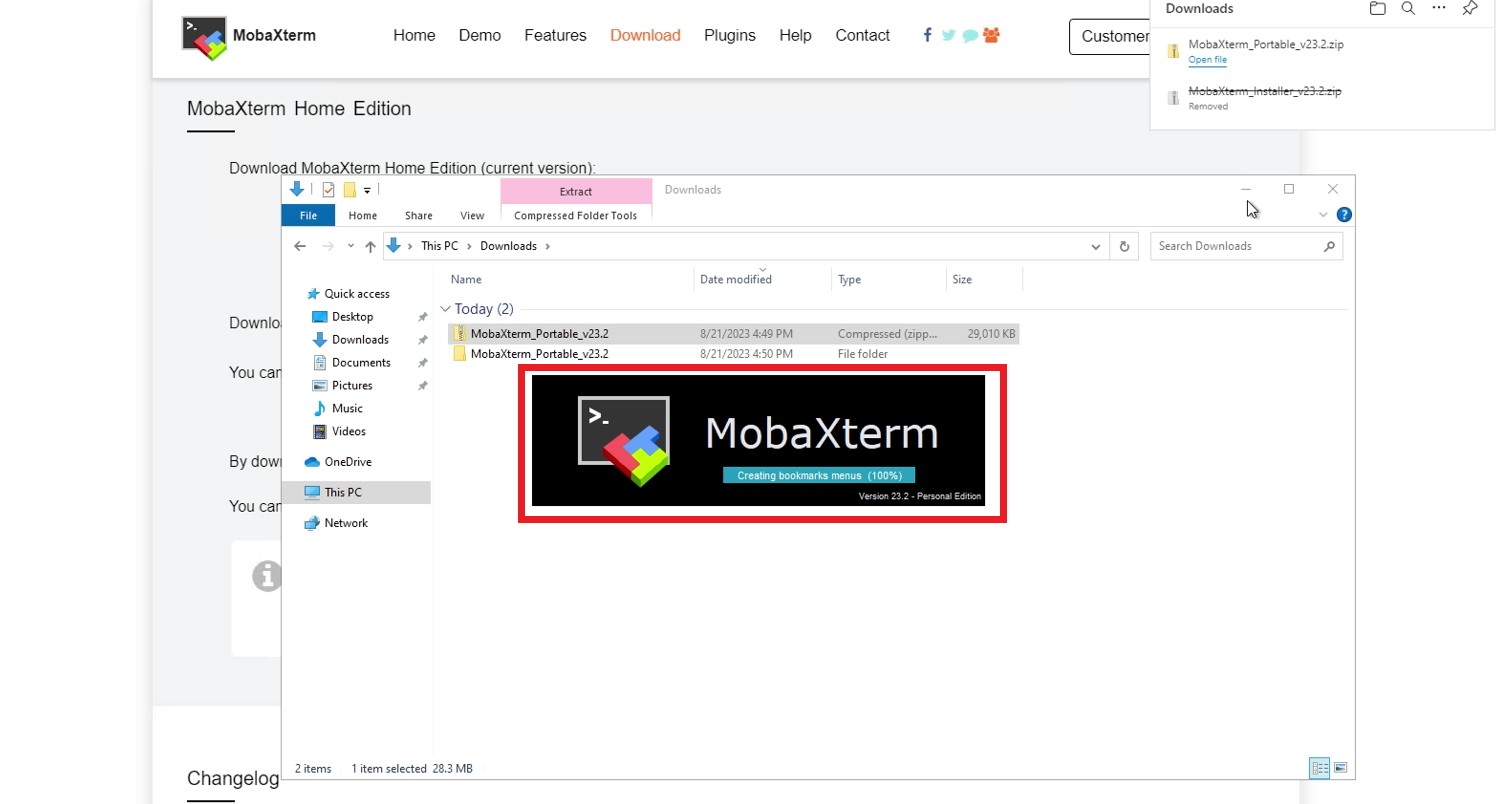Open Explorer Help question mark icon
The width and height of the screenshot is (1498, 804).
point(1344,215)
